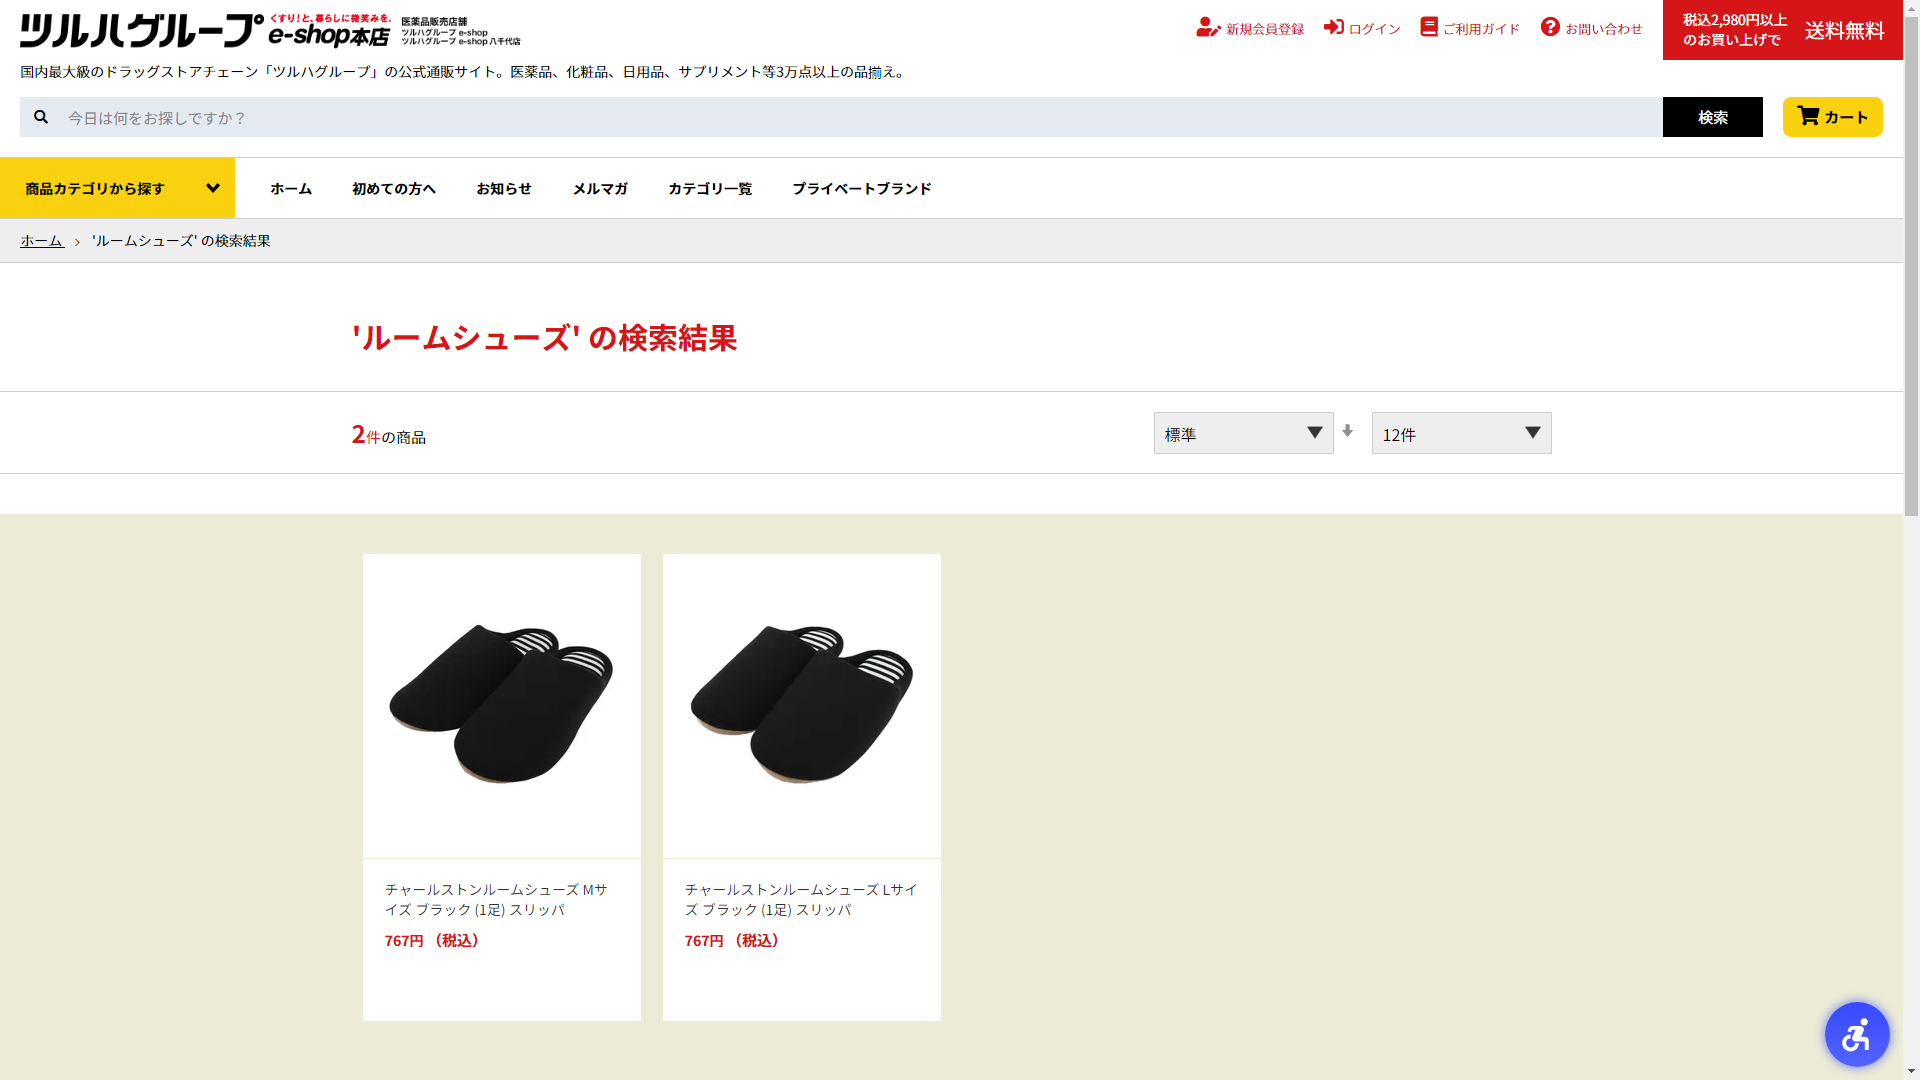Open the usage guide book icon
The image size is (1920, 1080).
pos(1429,27)
